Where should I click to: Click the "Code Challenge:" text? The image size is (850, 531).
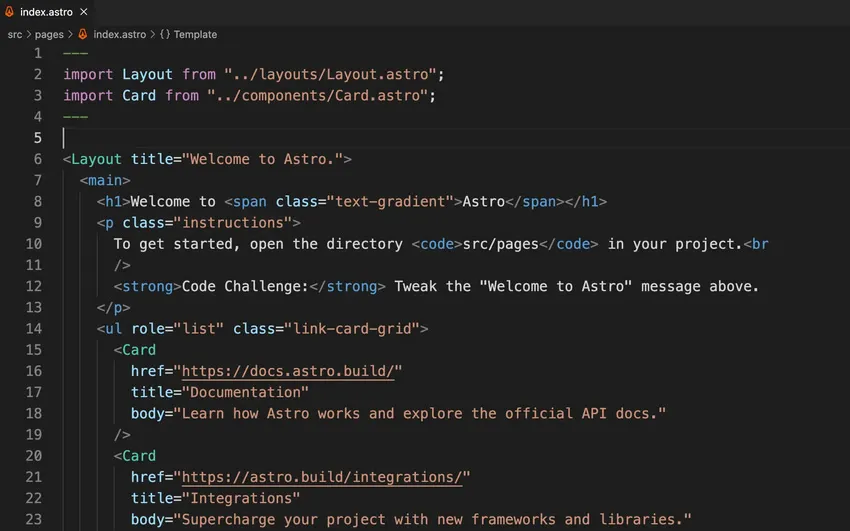(x=245, y=286)
